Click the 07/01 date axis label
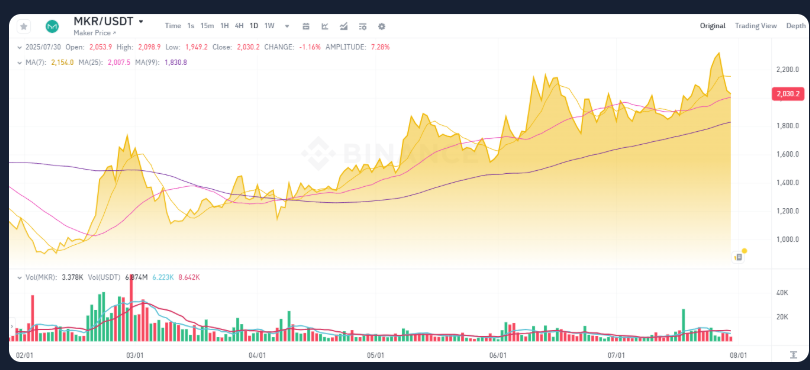This screenshot has height=370, width=810. point(616,356)
